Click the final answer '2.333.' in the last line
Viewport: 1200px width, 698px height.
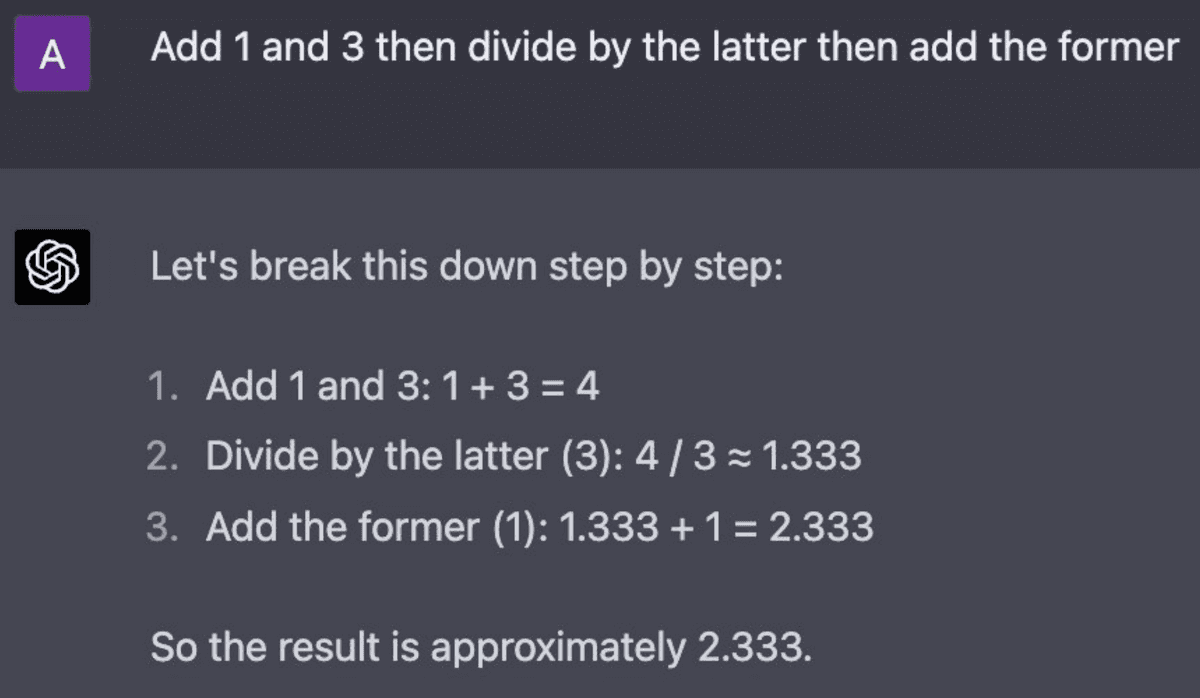[x=750, y=648]
